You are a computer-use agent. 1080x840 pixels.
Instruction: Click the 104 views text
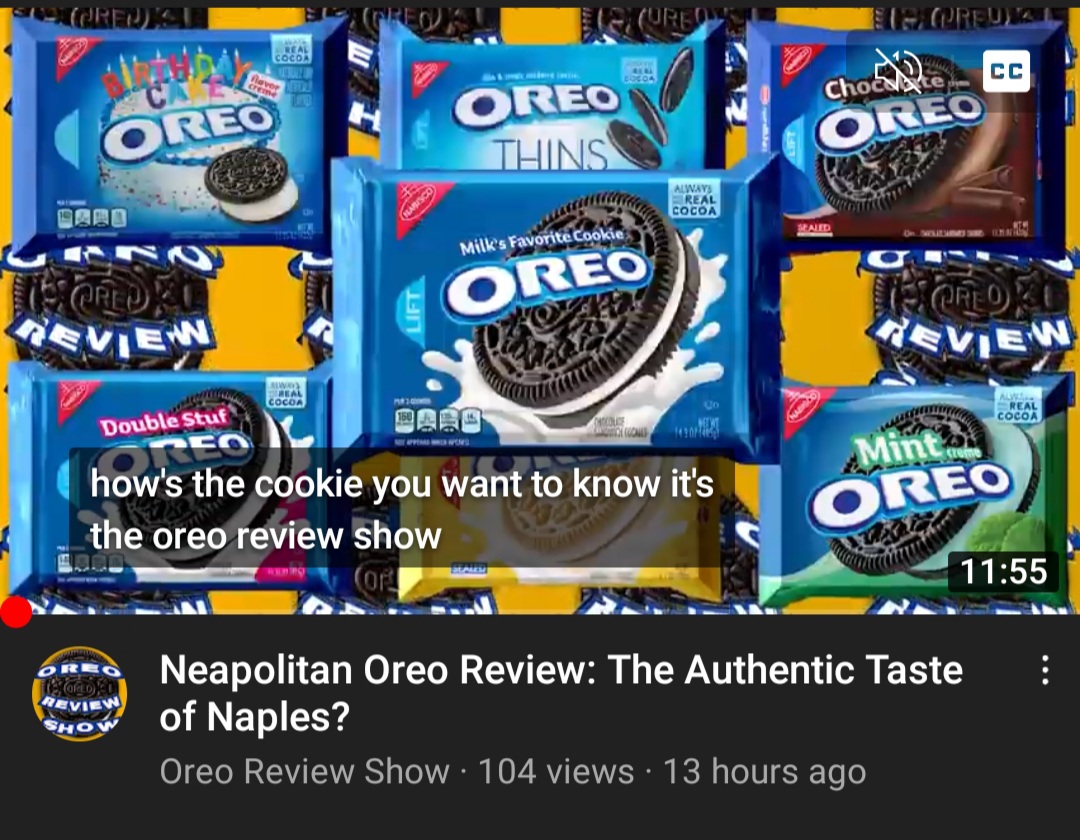556,771
